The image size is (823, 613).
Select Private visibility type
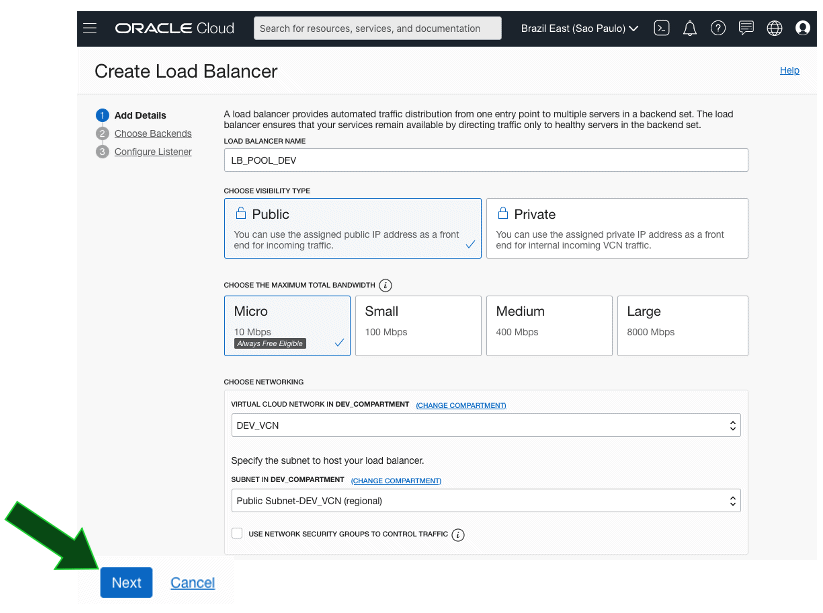617,228
